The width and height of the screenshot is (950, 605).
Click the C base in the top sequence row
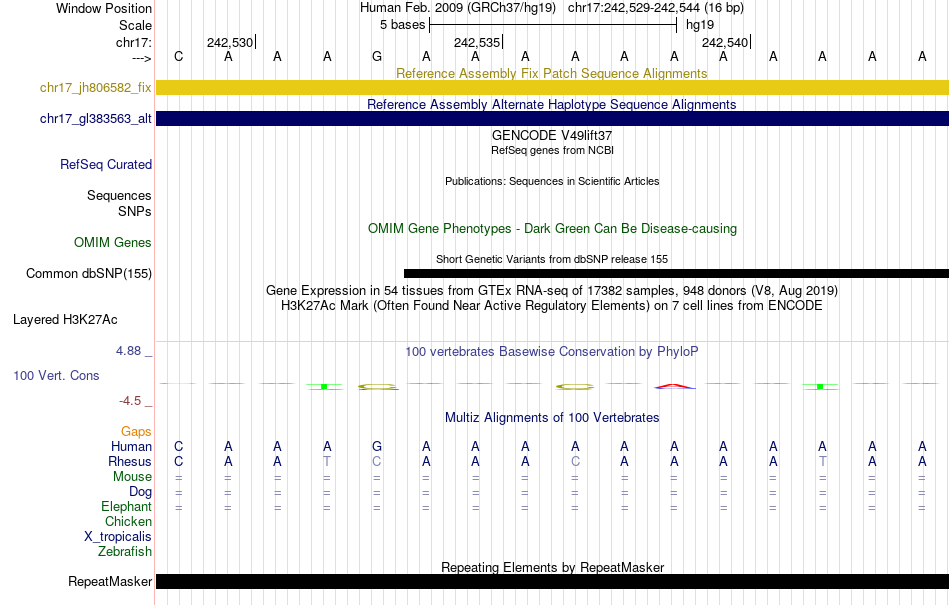[178, 56]
